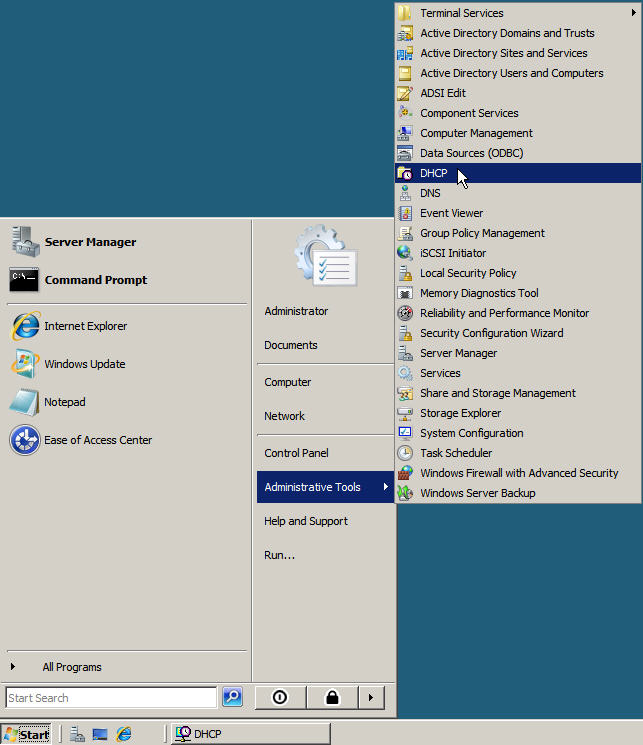
Task: Click the Server Manager toolbox icon in the Start menu
Action: pos(25,242)
